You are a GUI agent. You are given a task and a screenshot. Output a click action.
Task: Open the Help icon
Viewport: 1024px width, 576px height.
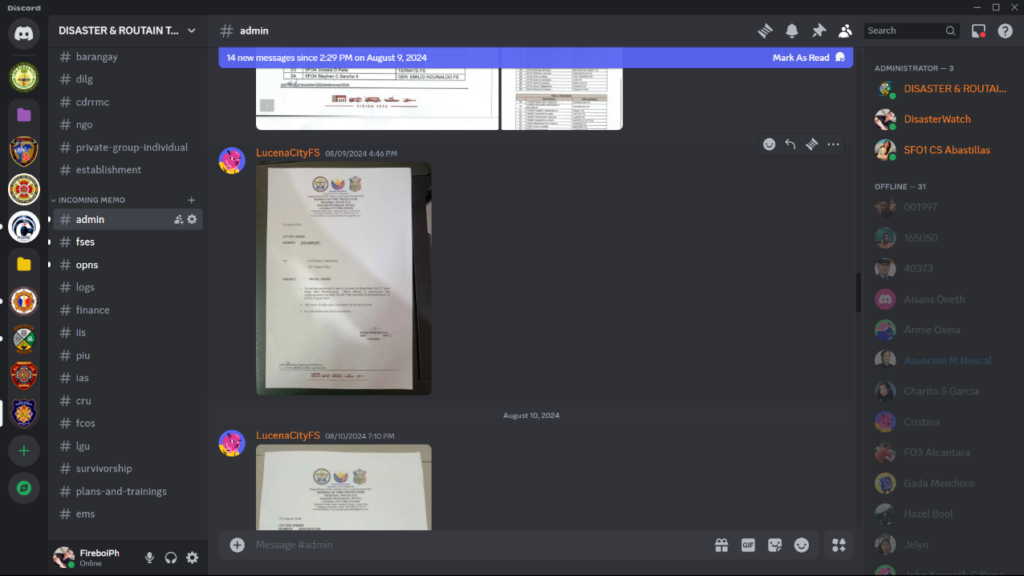(x=1005, y=31)
